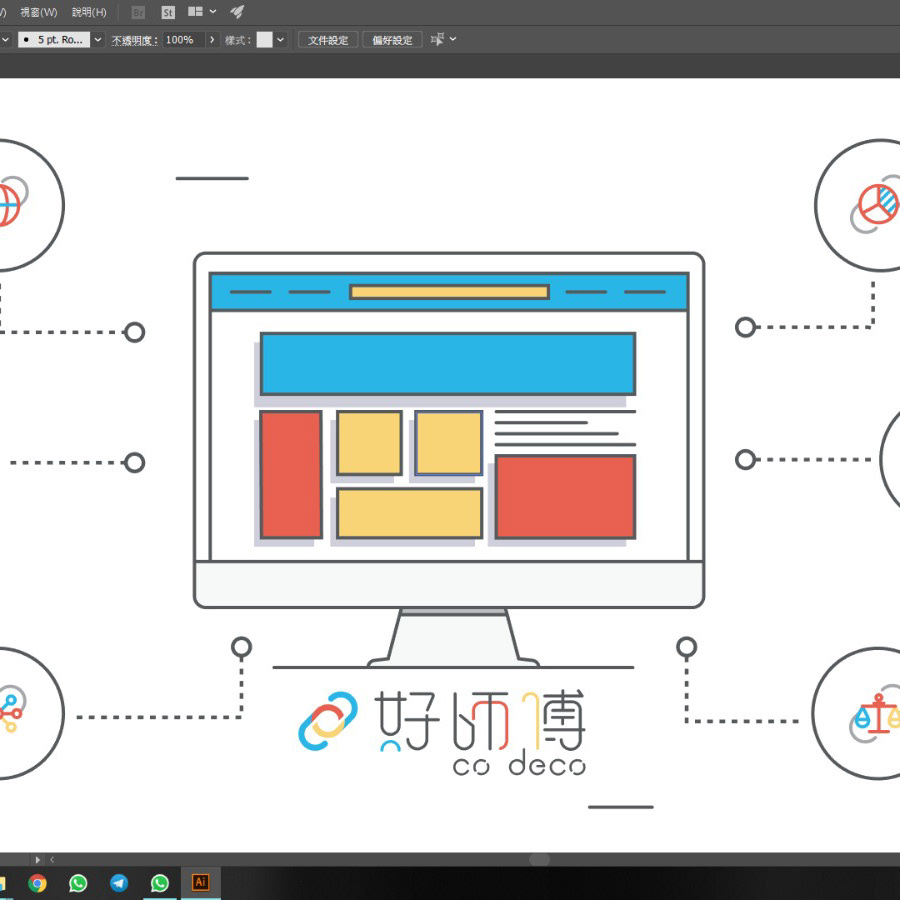Click the 偏好設定 button

pos(392,40)
